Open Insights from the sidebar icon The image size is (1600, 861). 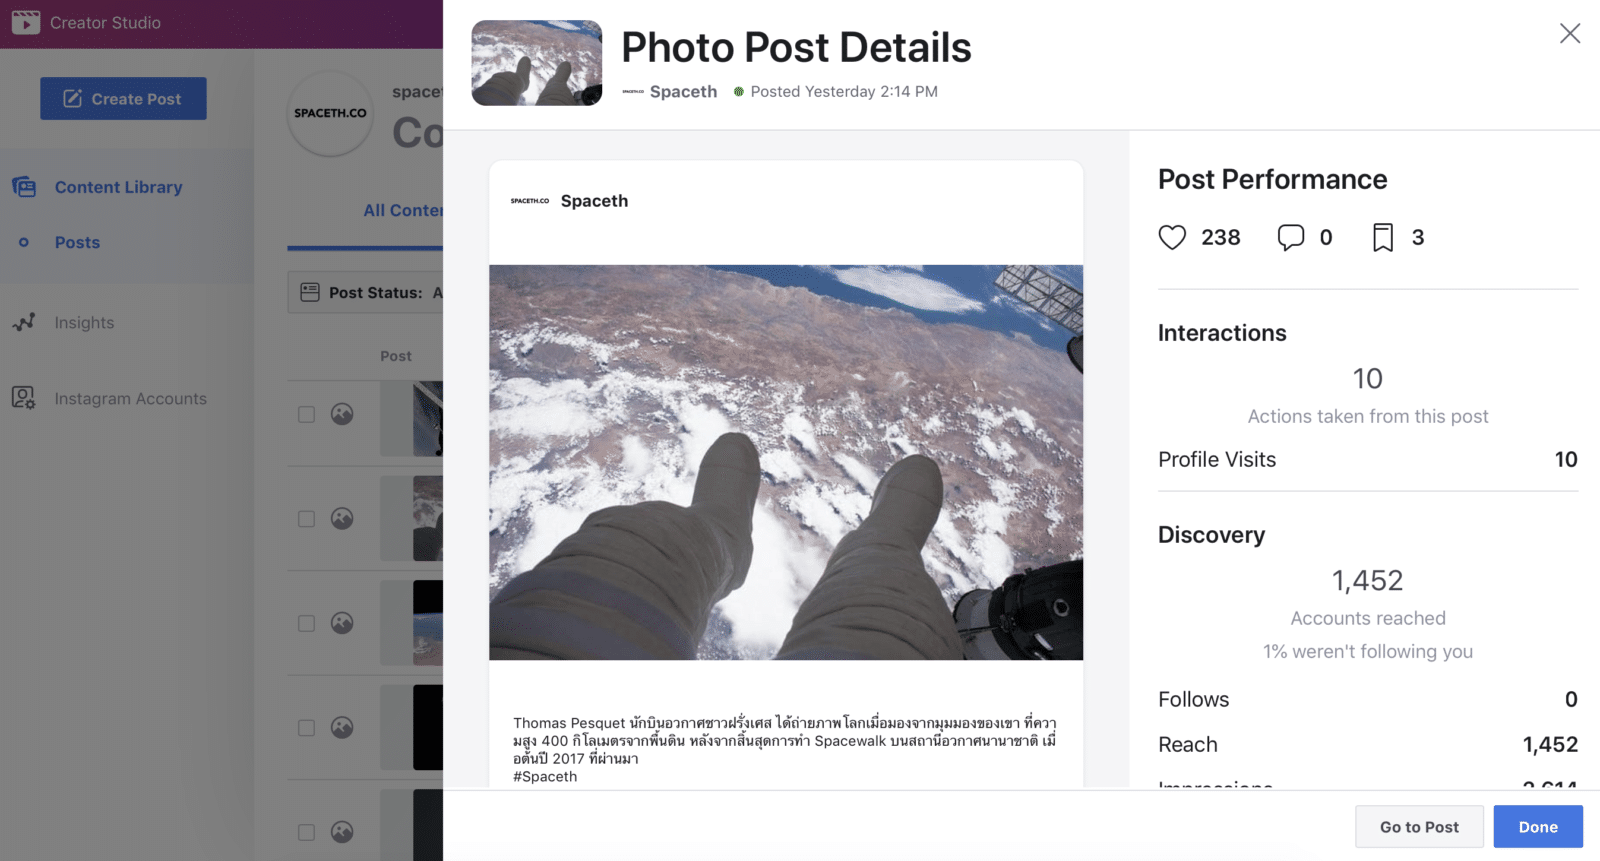pos(24,322)
